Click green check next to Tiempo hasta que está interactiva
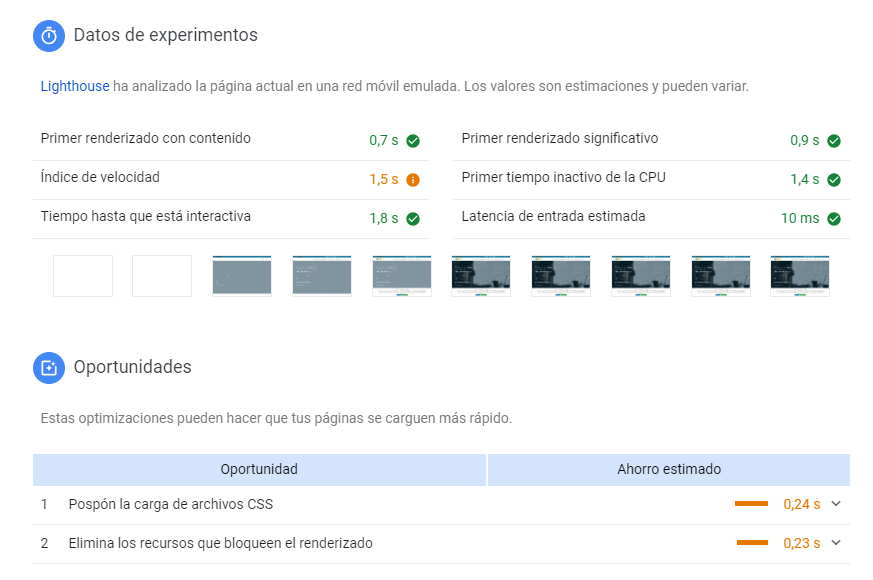Screen dimensions: 873x580 click(413, 219)
